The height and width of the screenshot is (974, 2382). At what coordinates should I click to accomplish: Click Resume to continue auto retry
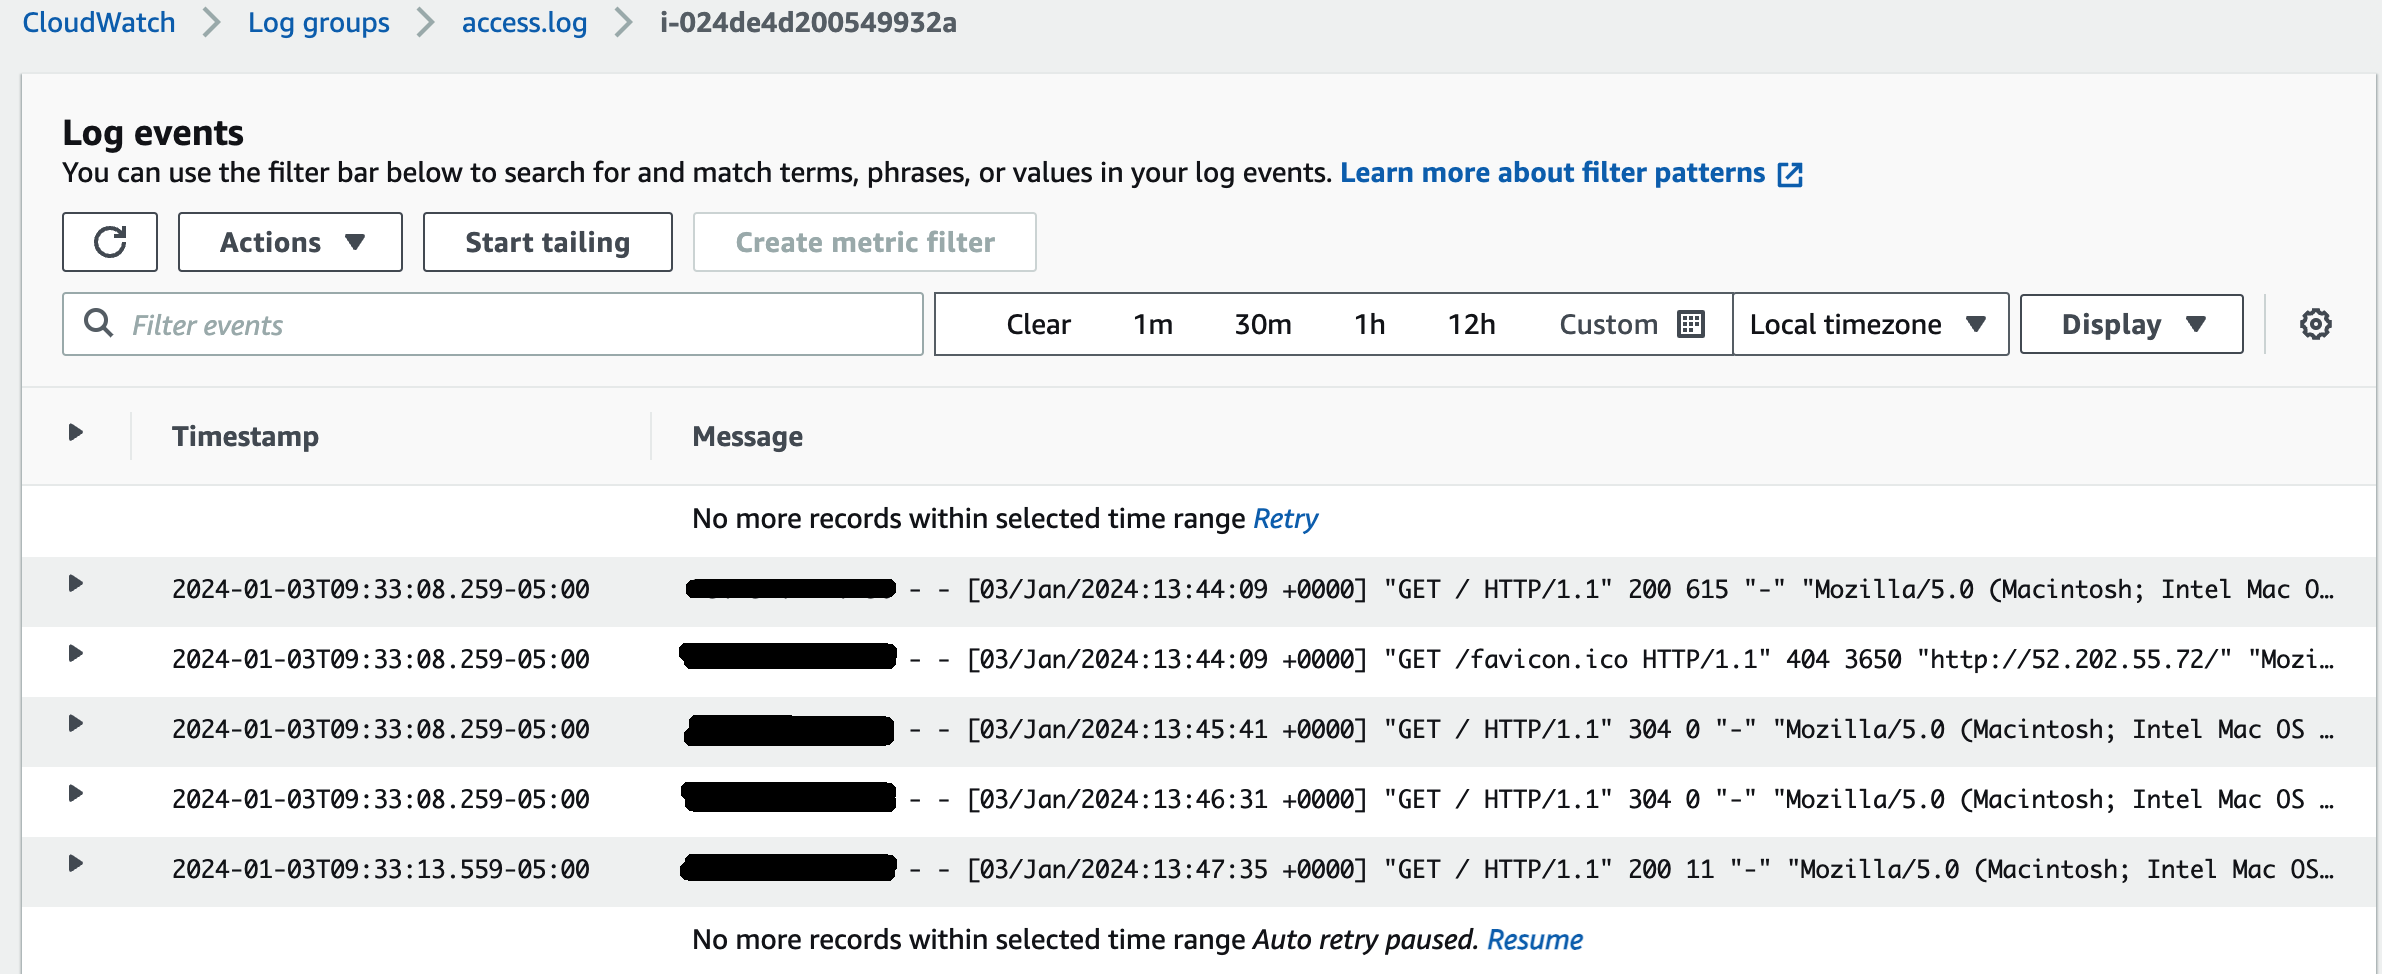[x=1534, y=940]
